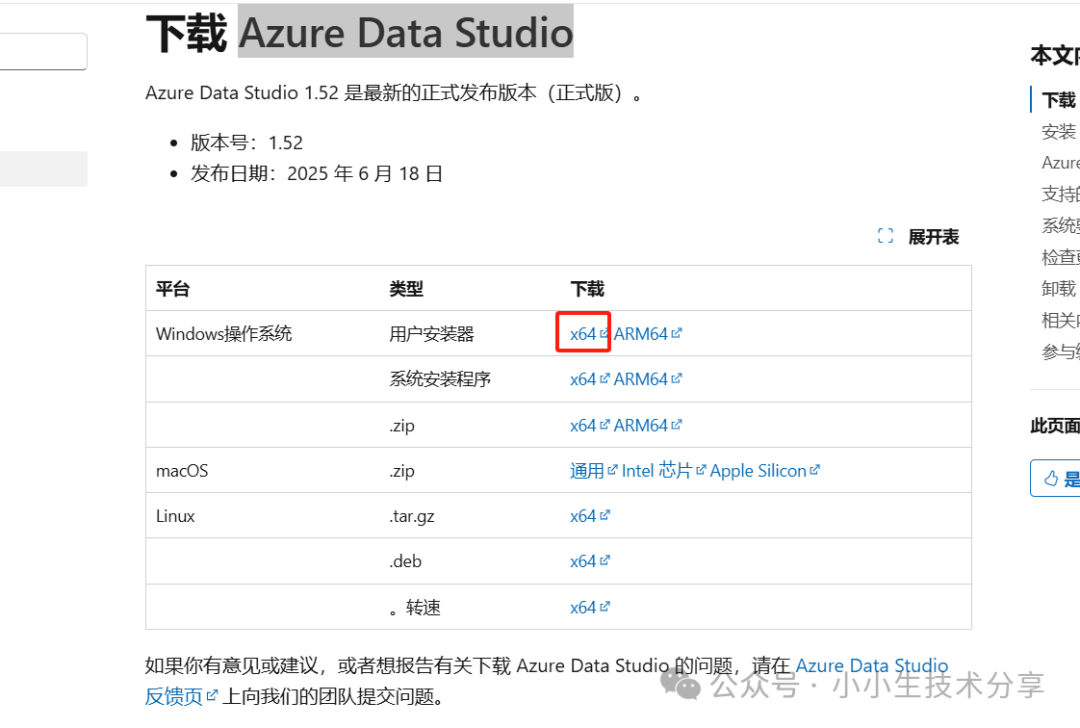Go to 安装 section in sidebar
The width and height of the screenshot is (1080, 728).
coord(1059,132)
